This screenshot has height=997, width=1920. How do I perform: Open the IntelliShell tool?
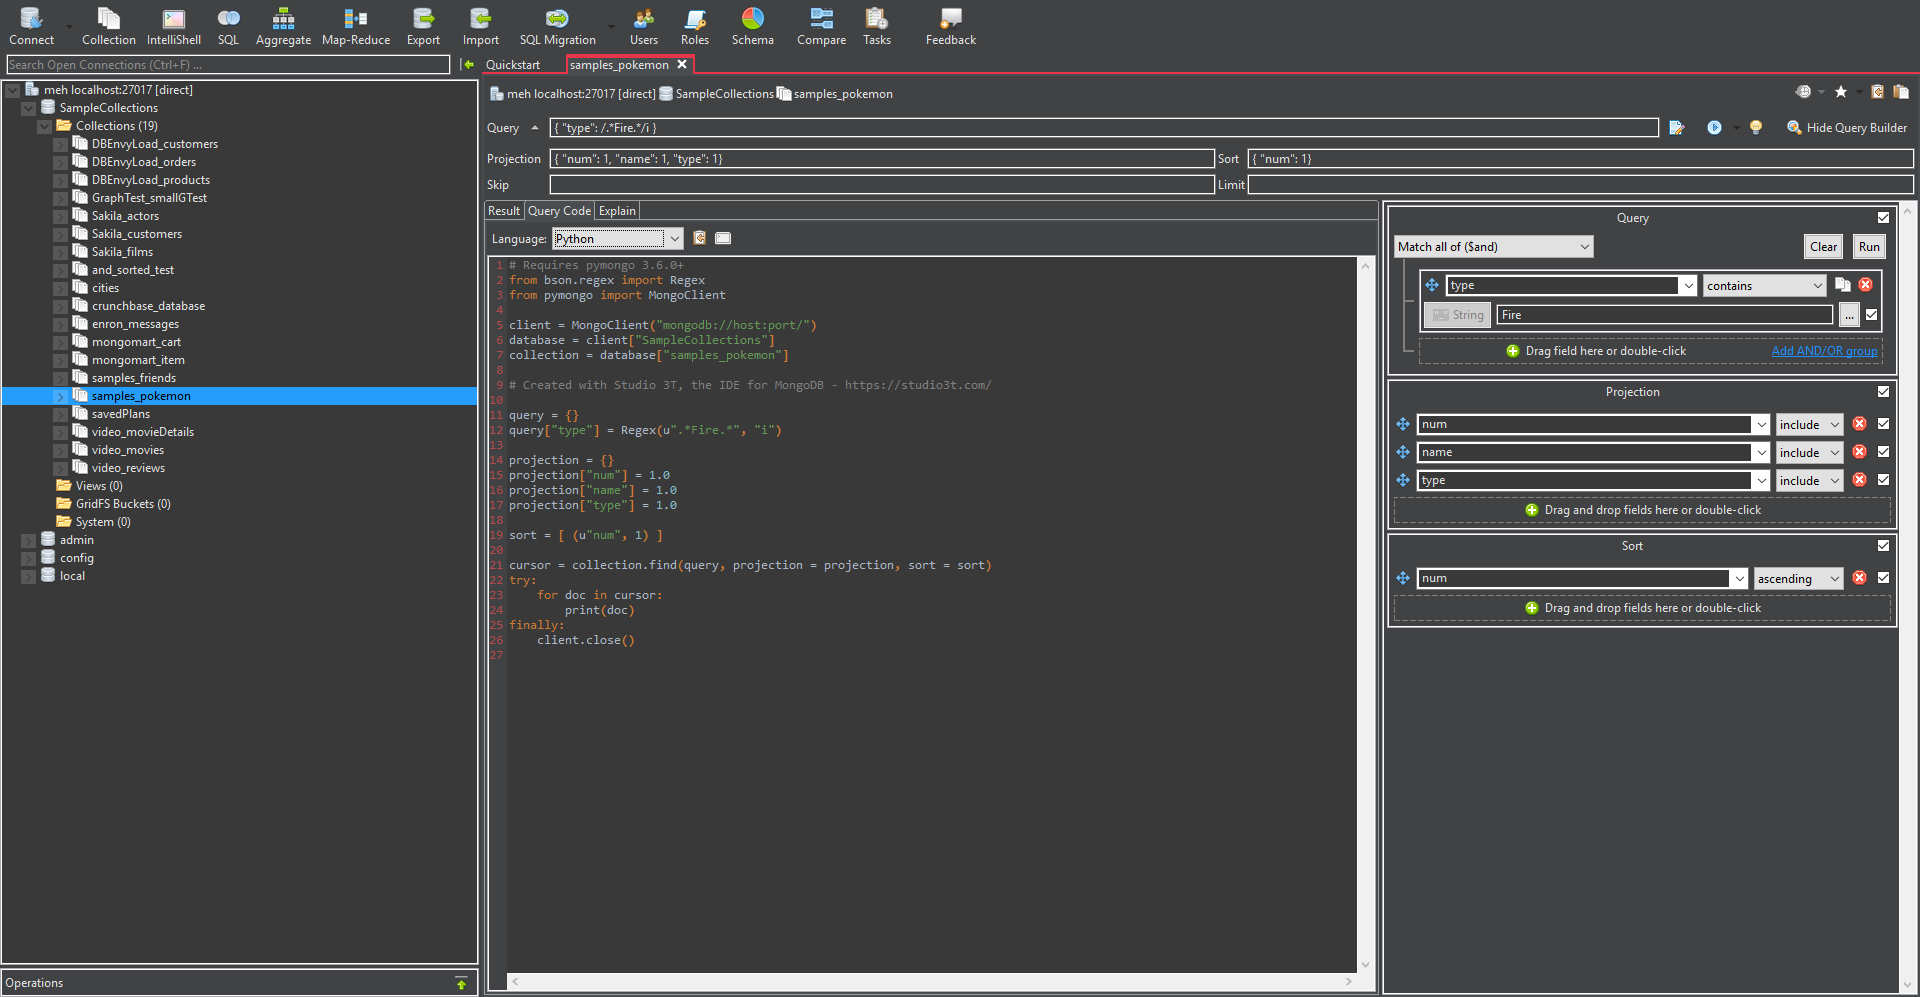point(173,27)
